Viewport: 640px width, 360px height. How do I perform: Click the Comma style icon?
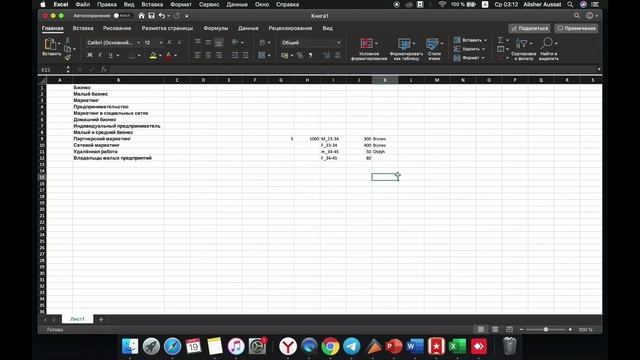tap(311, 55)
